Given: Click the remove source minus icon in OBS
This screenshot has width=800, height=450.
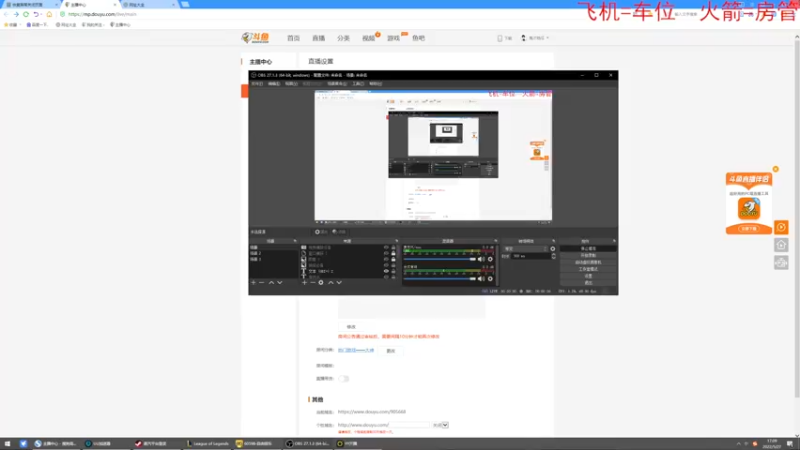Looking at the screenshot, I should tap(313, 283).
